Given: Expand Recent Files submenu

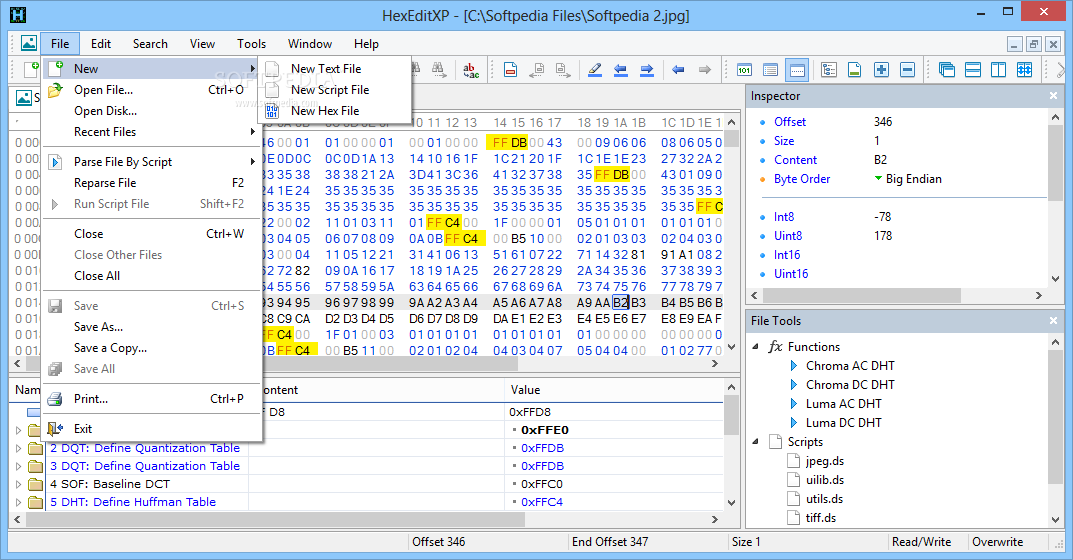Looking at the screenshot, I should 152,132.
